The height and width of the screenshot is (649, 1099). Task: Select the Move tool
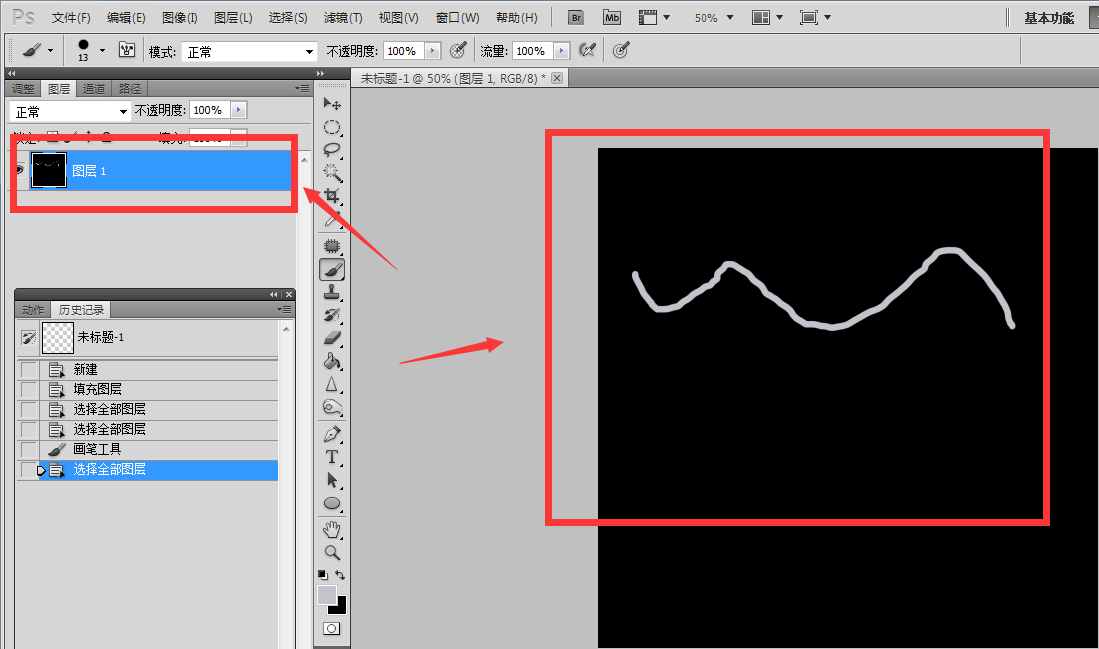click(x=332, y=104)
